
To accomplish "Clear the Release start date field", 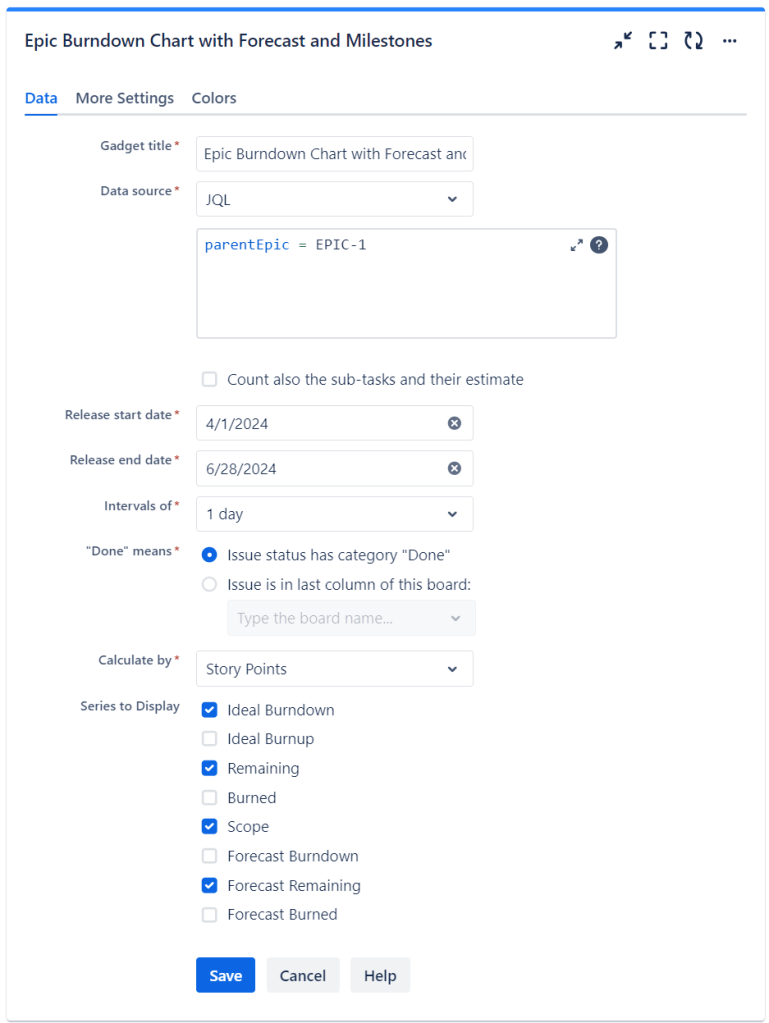I will pos(455,423).
